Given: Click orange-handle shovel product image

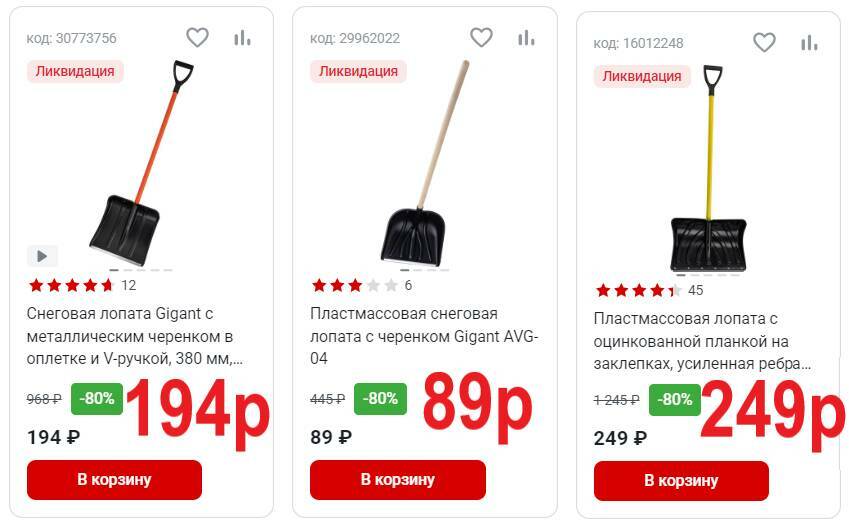Looking at the screenshot, I should pyautogui.click(x=141, y=163).
